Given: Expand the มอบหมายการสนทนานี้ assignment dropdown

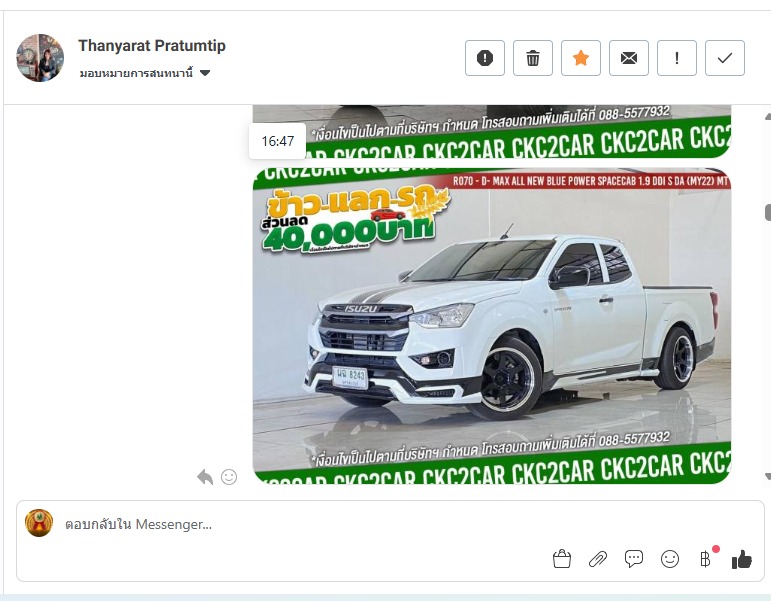Looking at the screenshot, I should point(145,73).
